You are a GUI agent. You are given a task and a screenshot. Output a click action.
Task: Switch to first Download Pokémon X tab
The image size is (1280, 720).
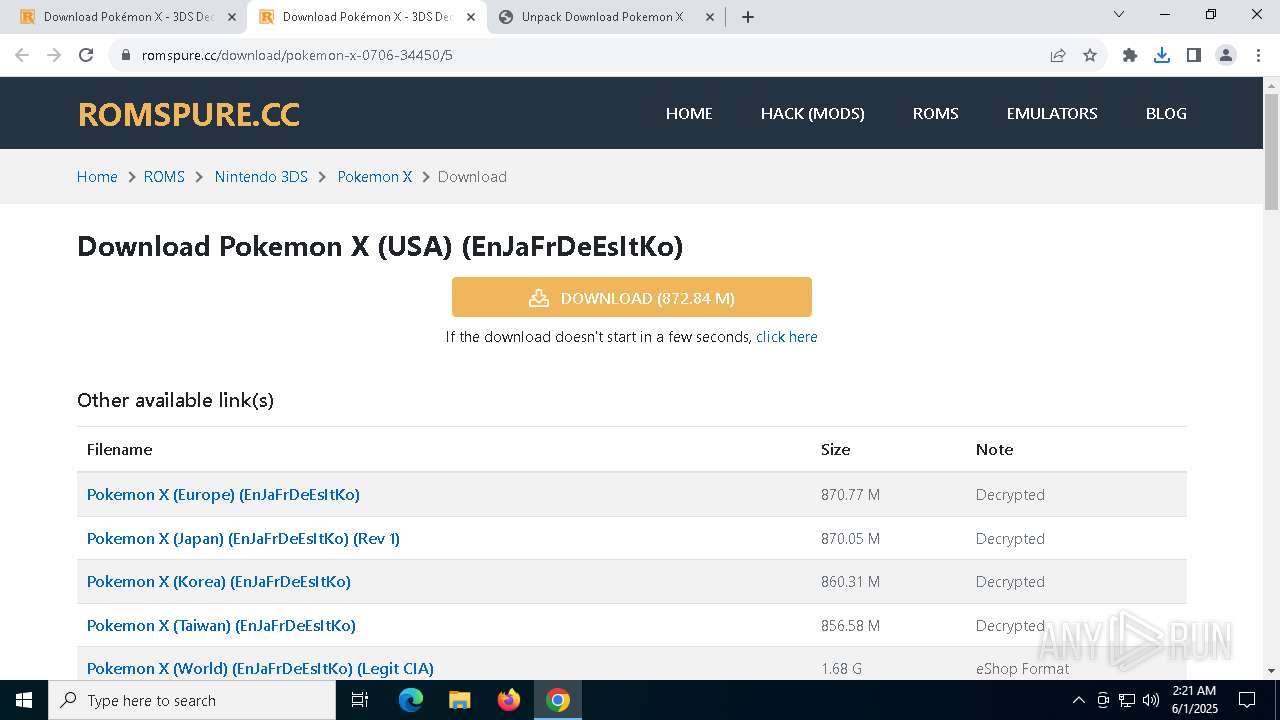point(129,17)
